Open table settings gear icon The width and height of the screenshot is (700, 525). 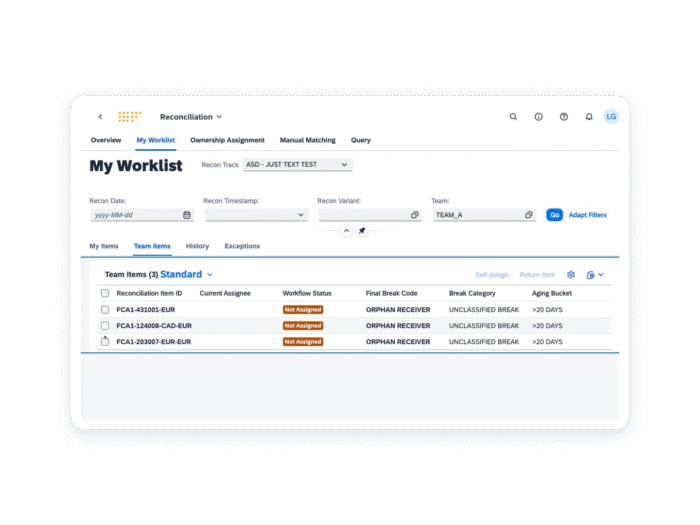(571, 275)
